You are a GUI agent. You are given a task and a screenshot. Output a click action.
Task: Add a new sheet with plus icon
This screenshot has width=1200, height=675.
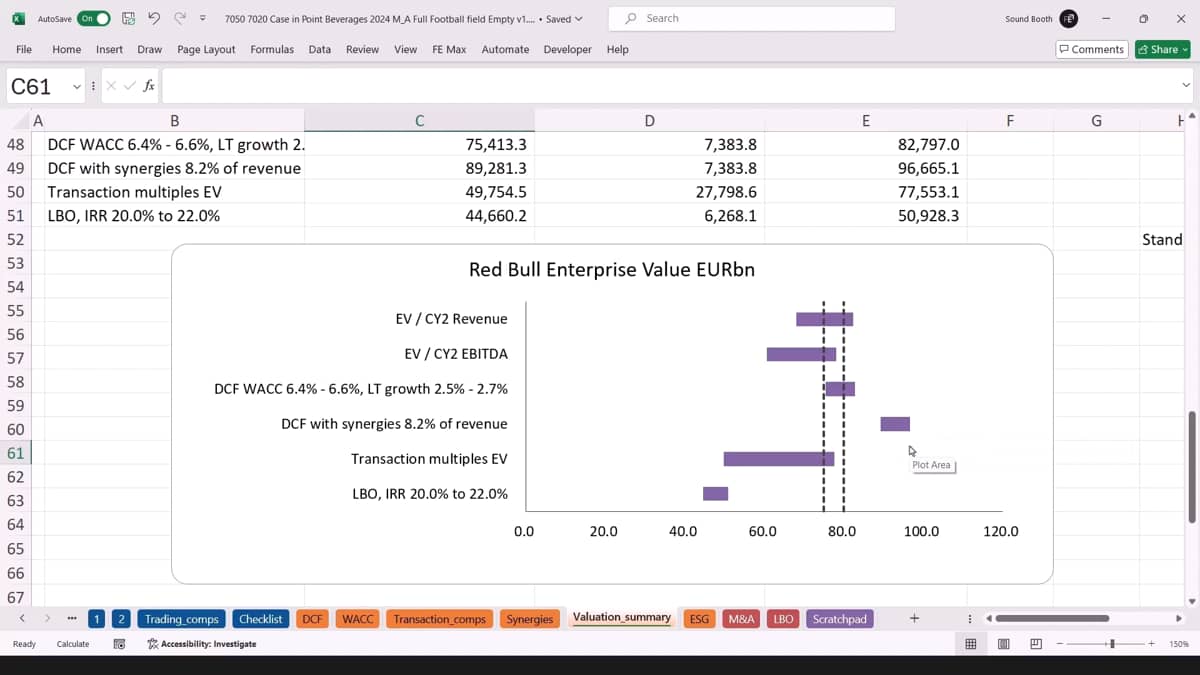tap(914, 619)
